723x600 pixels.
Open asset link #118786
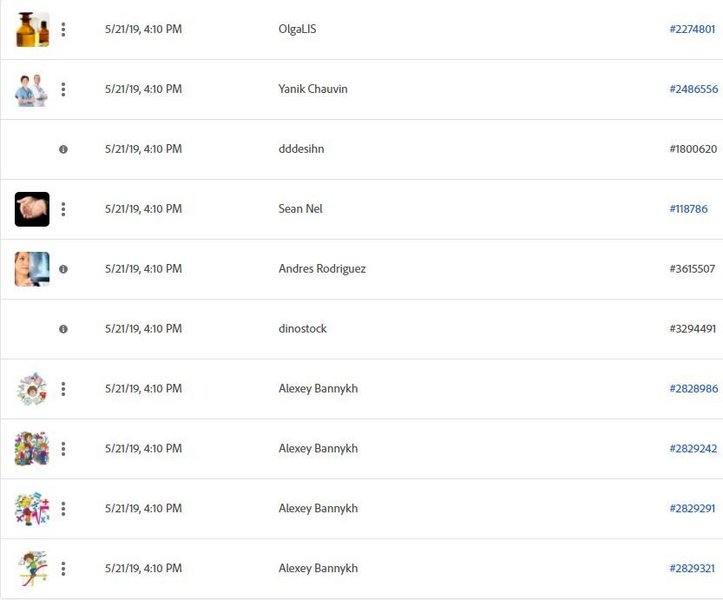click(688, 209)
